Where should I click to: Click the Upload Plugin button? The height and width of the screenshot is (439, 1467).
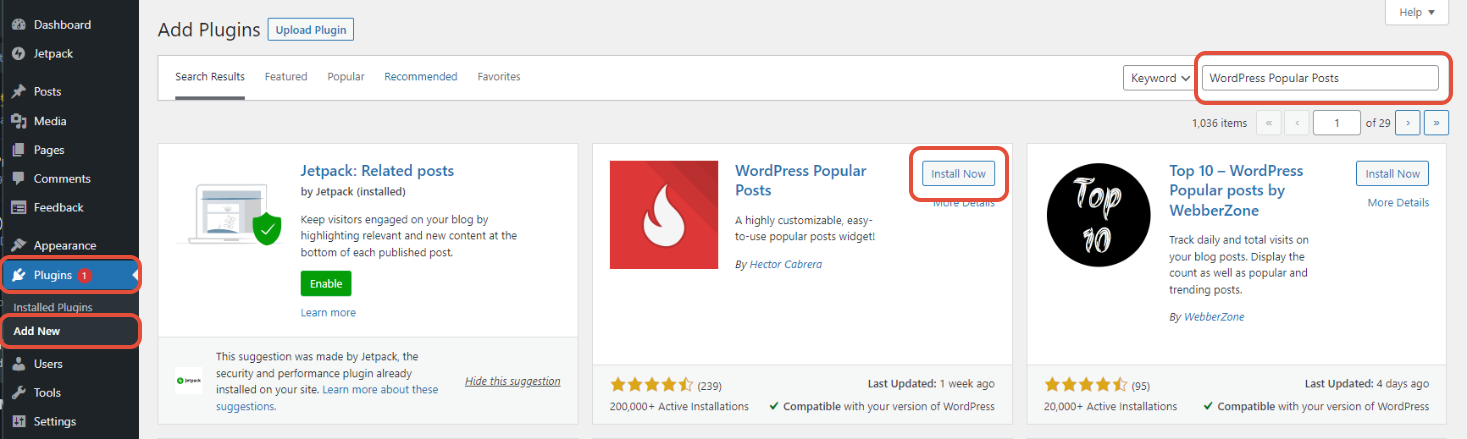point(311,30)
